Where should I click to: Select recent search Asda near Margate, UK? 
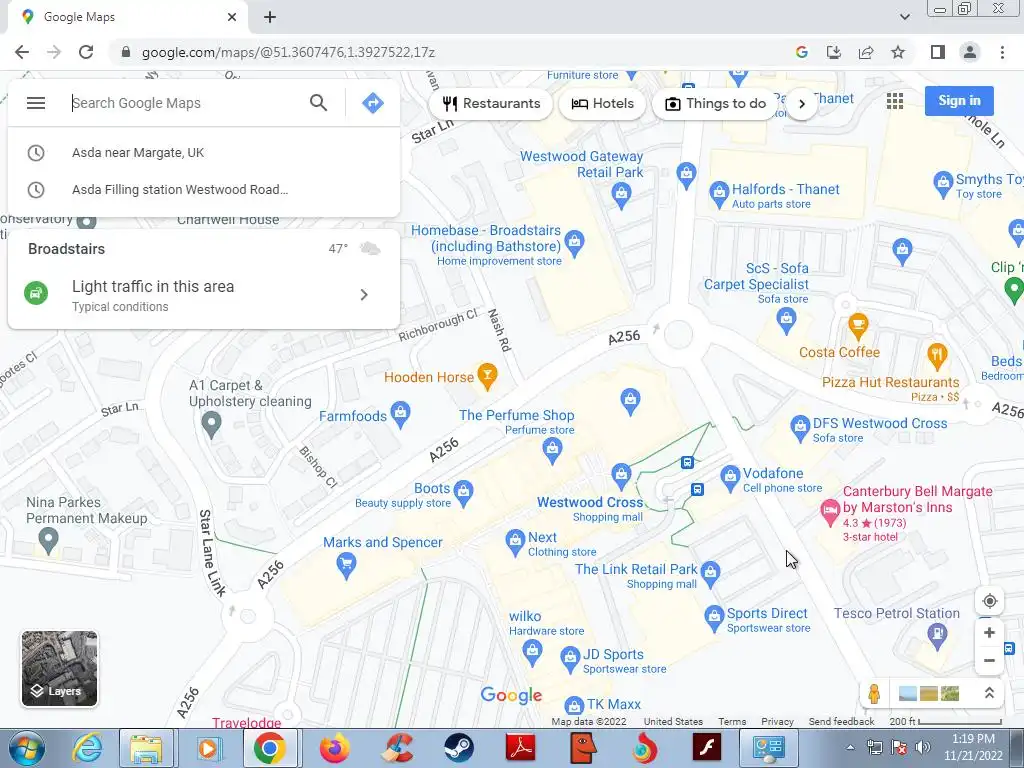[204, 153]
